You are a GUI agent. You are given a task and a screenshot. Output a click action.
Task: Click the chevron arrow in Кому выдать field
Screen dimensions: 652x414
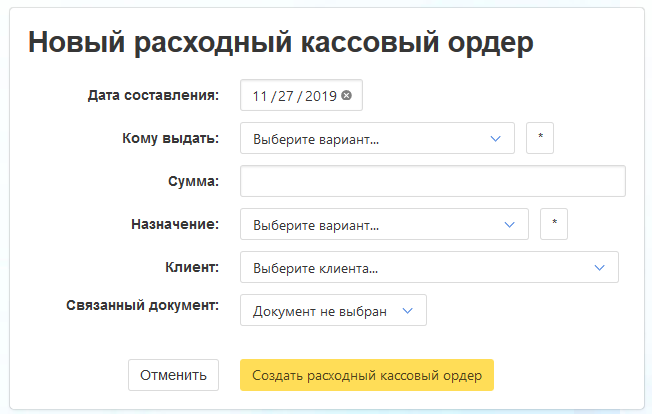point(495,138)
